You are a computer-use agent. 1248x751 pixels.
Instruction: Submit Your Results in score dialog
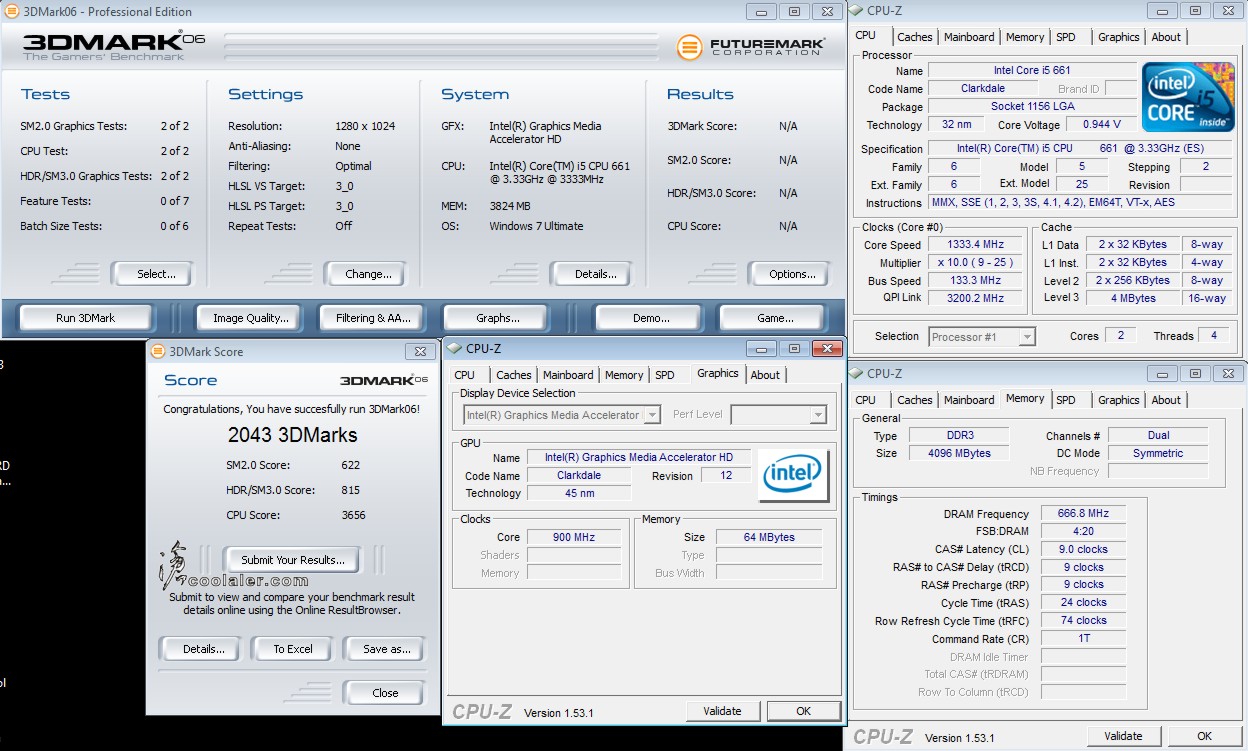(293, 560)
